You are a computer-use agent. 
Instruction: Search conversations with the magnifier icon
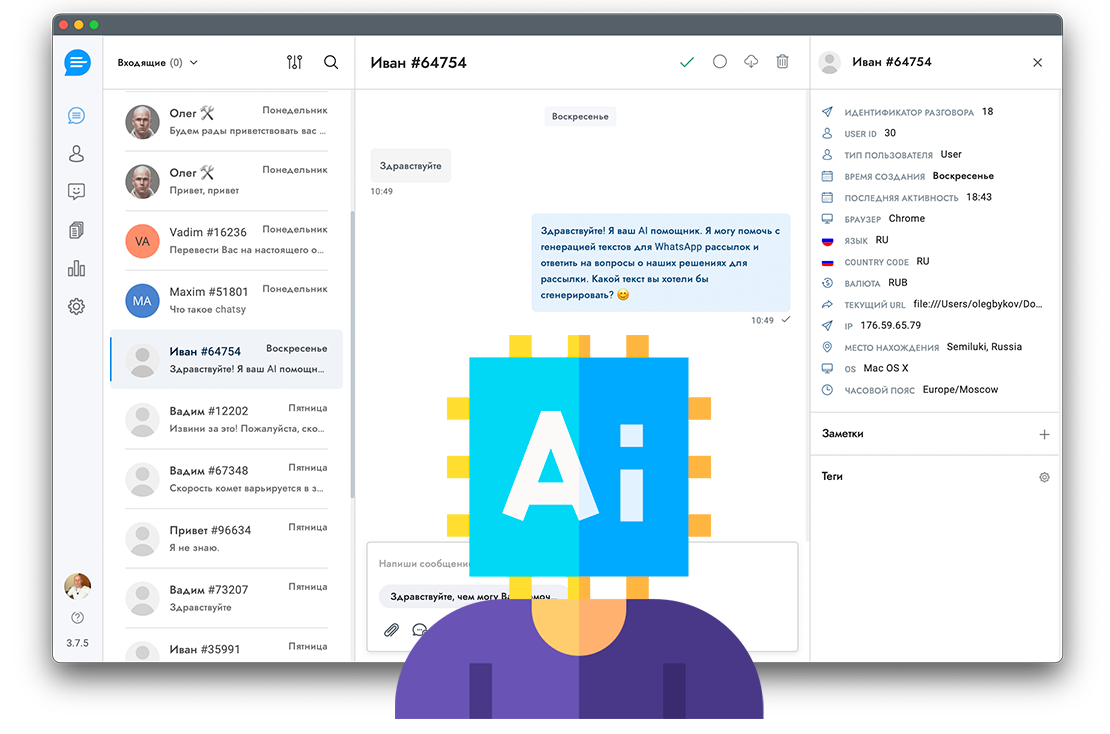click(331, 62)
